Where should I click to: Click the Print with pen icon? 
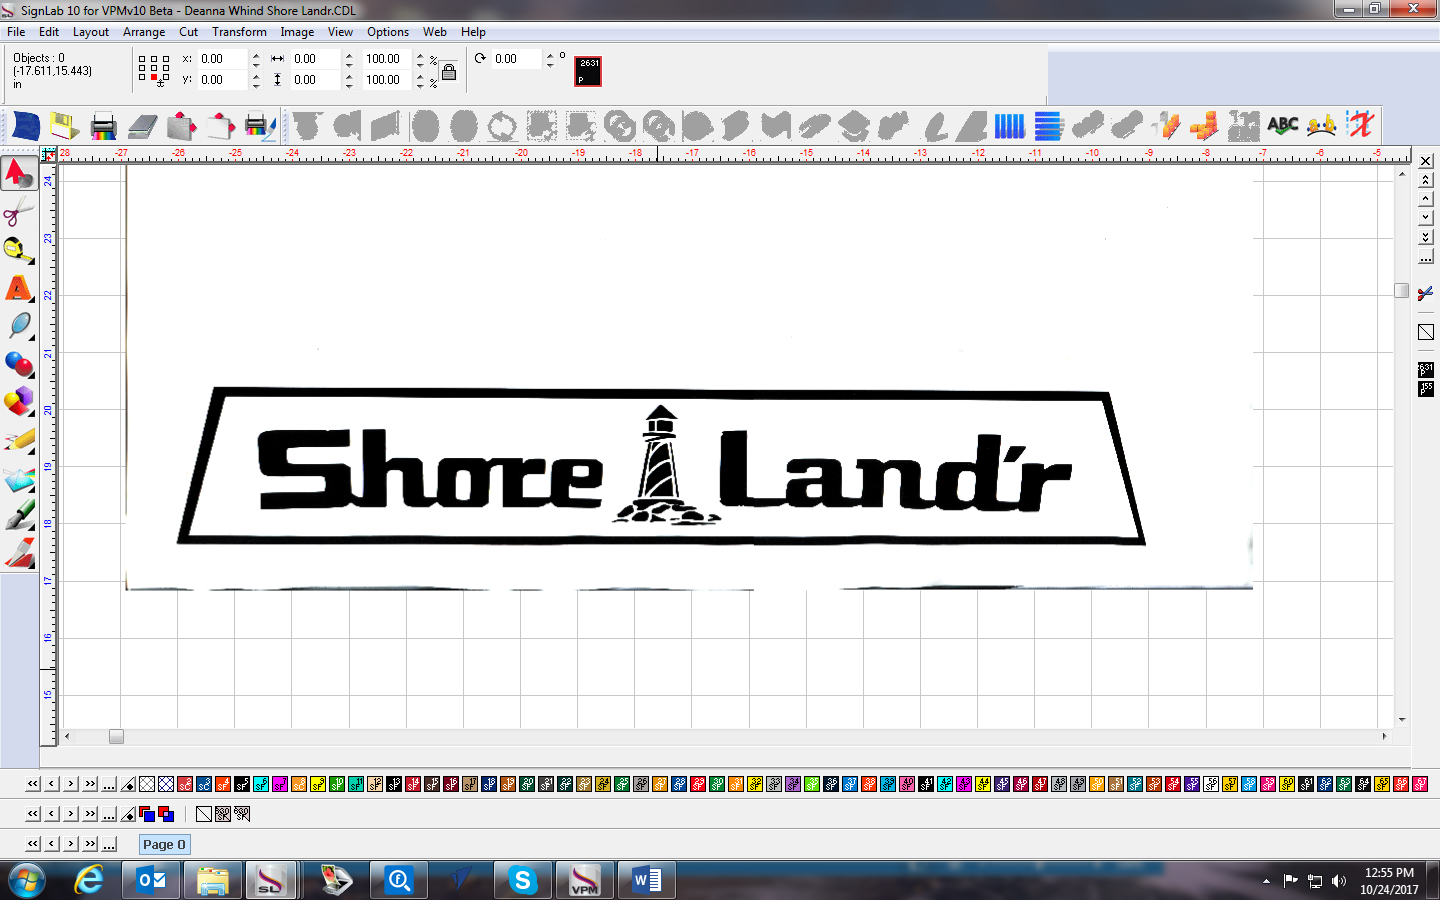260,126
